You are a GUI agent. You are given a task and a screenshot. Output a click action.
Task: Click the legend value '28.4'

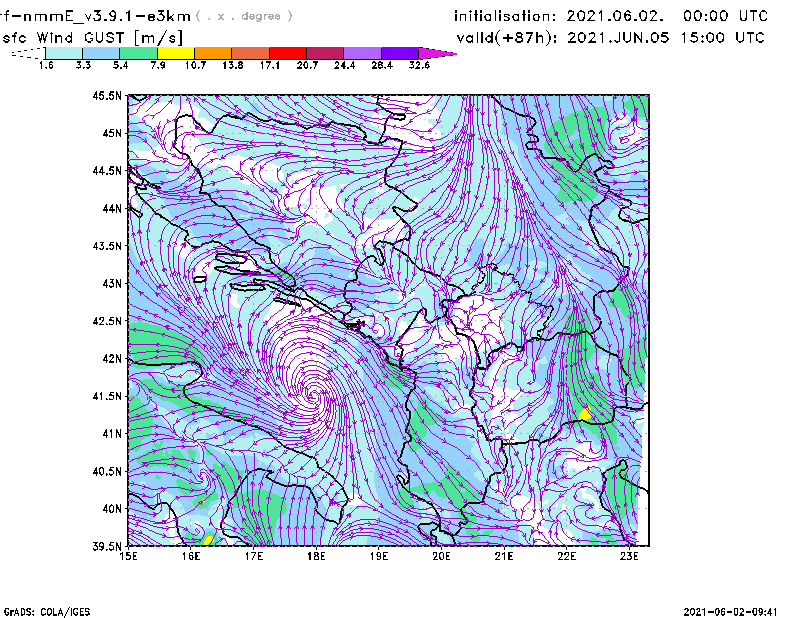point(382,65)
